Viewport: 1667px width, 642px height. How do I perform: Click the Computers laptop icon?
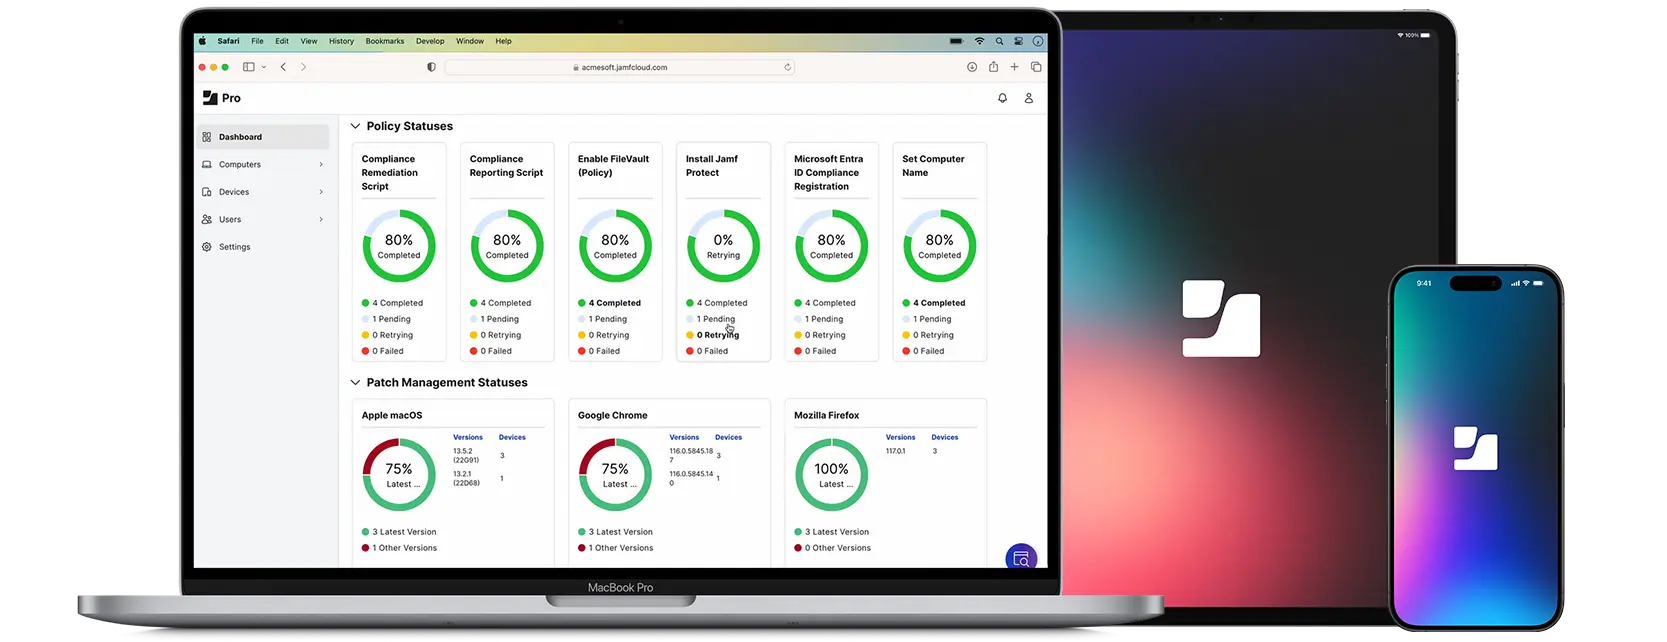coord(207,165)
